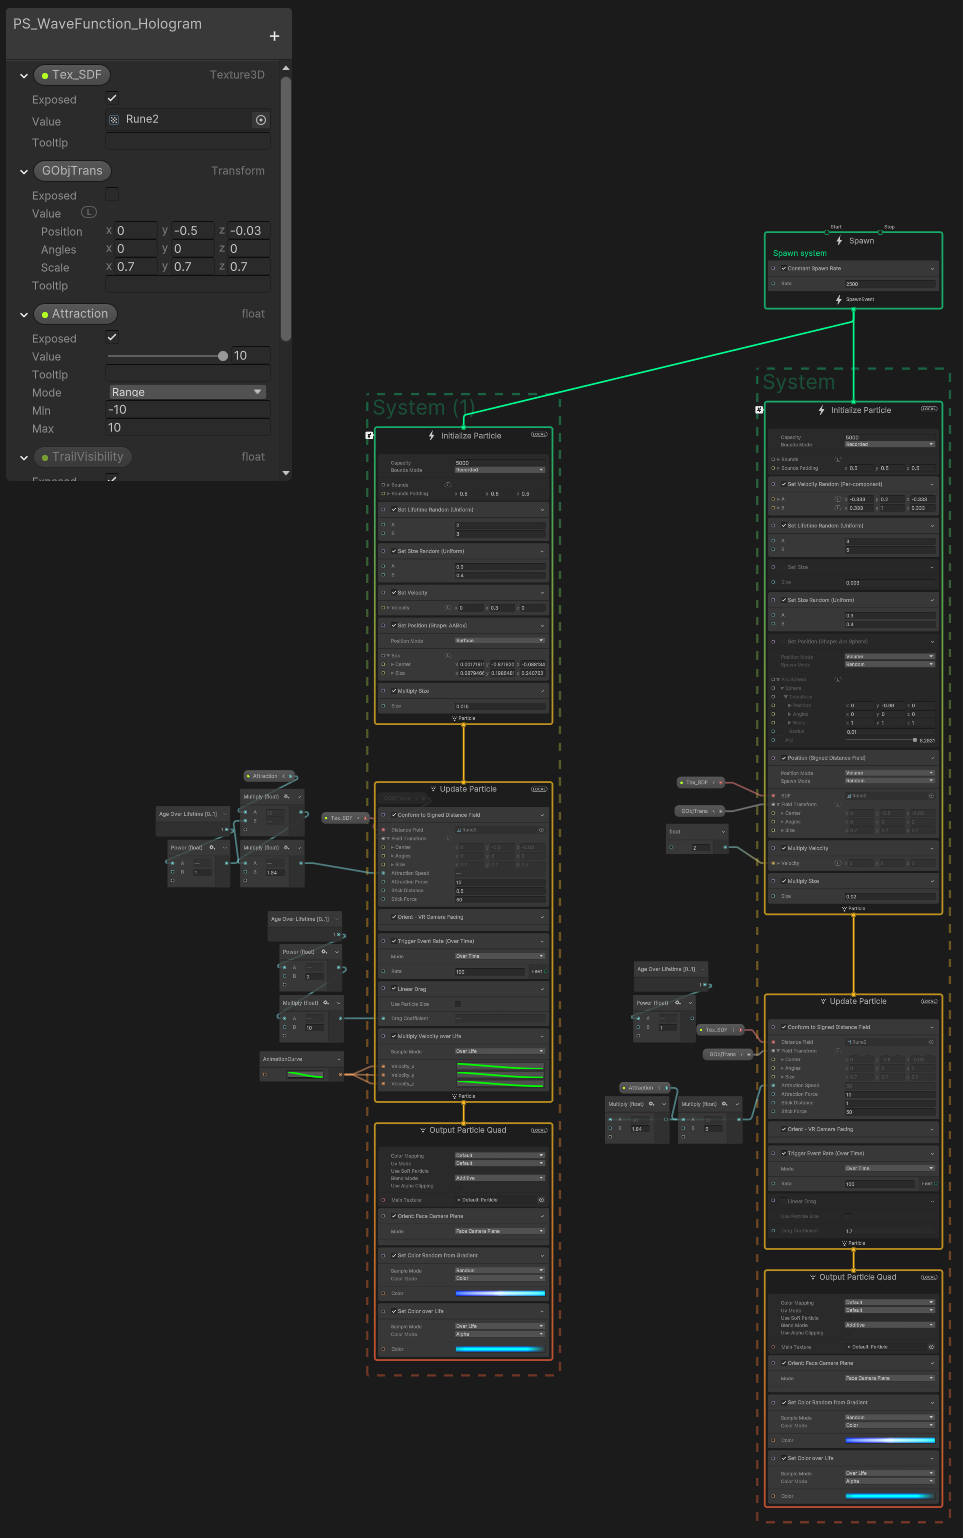Select System (1) Initialize Particle title
963x1538 pixels.
tap(471, 436)
